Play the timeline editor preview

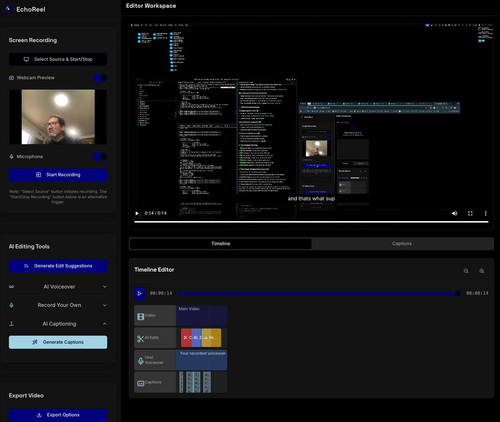click(140, 294)
